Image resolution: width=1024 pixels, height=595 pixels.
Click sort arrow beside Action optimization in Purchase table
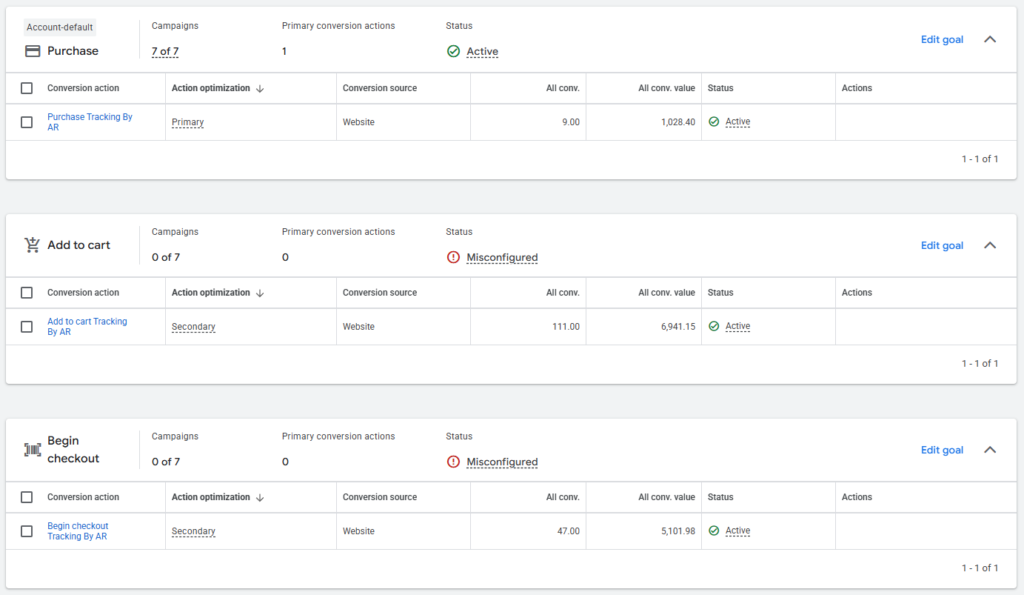point(260,88)
